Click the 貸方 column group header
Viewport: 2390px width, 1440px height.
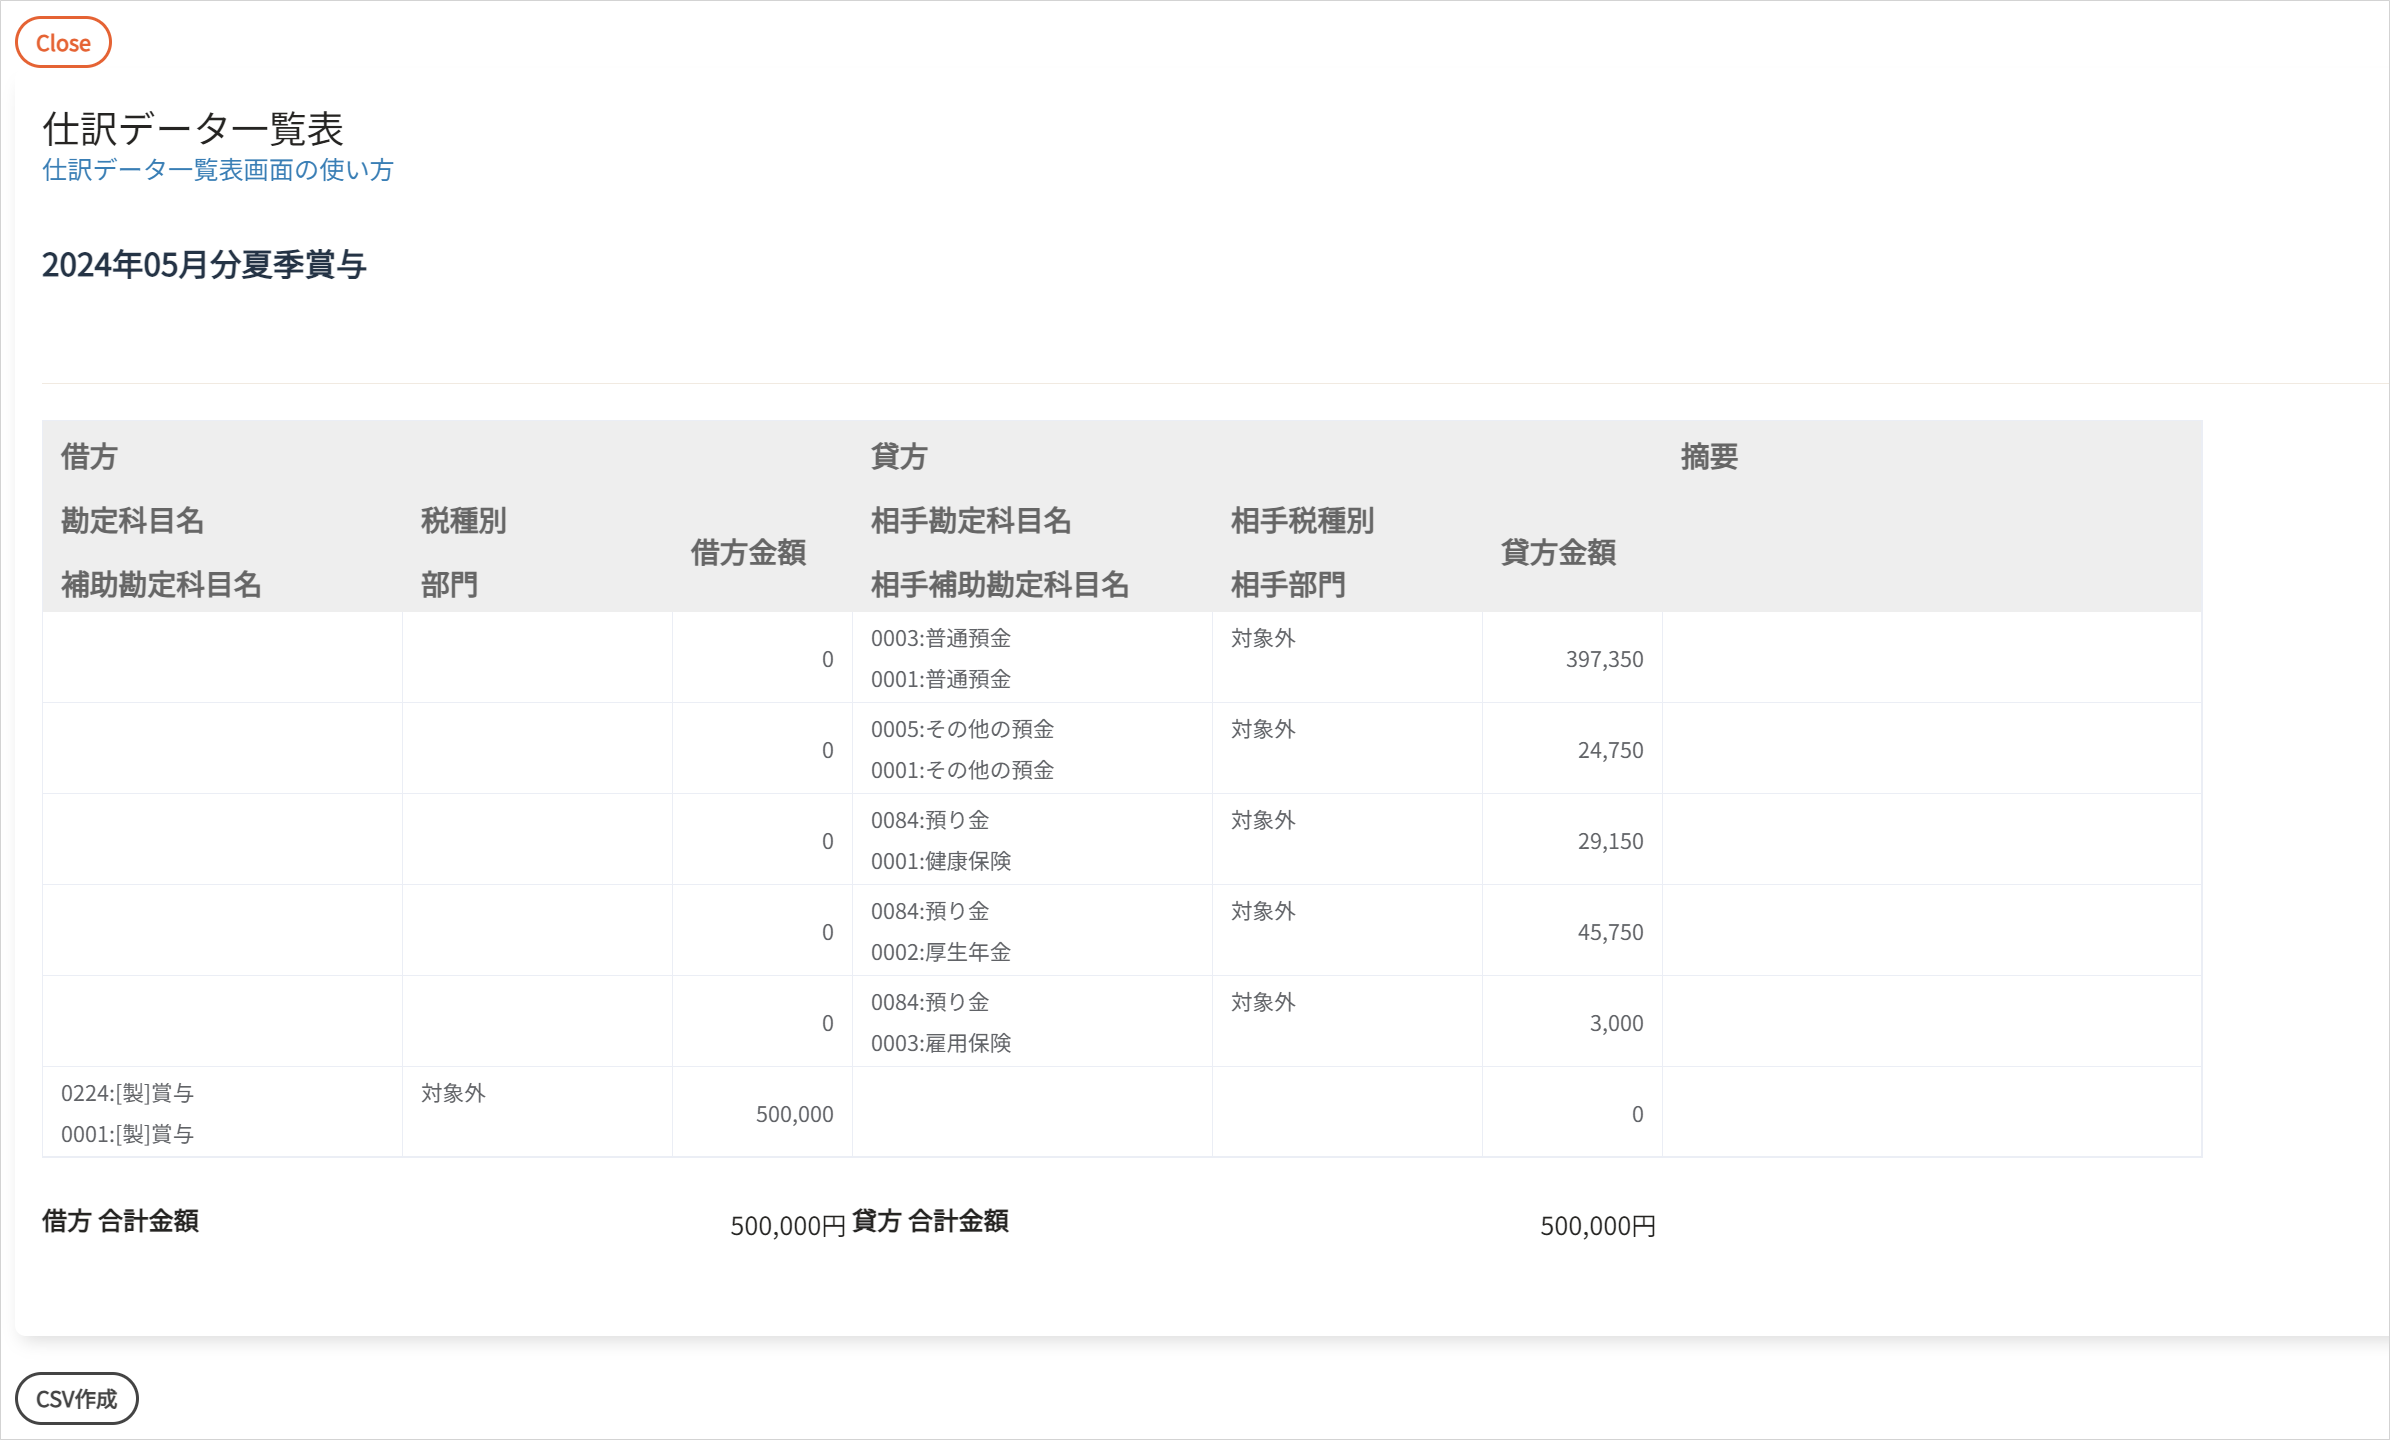click(x=899, y=457)
